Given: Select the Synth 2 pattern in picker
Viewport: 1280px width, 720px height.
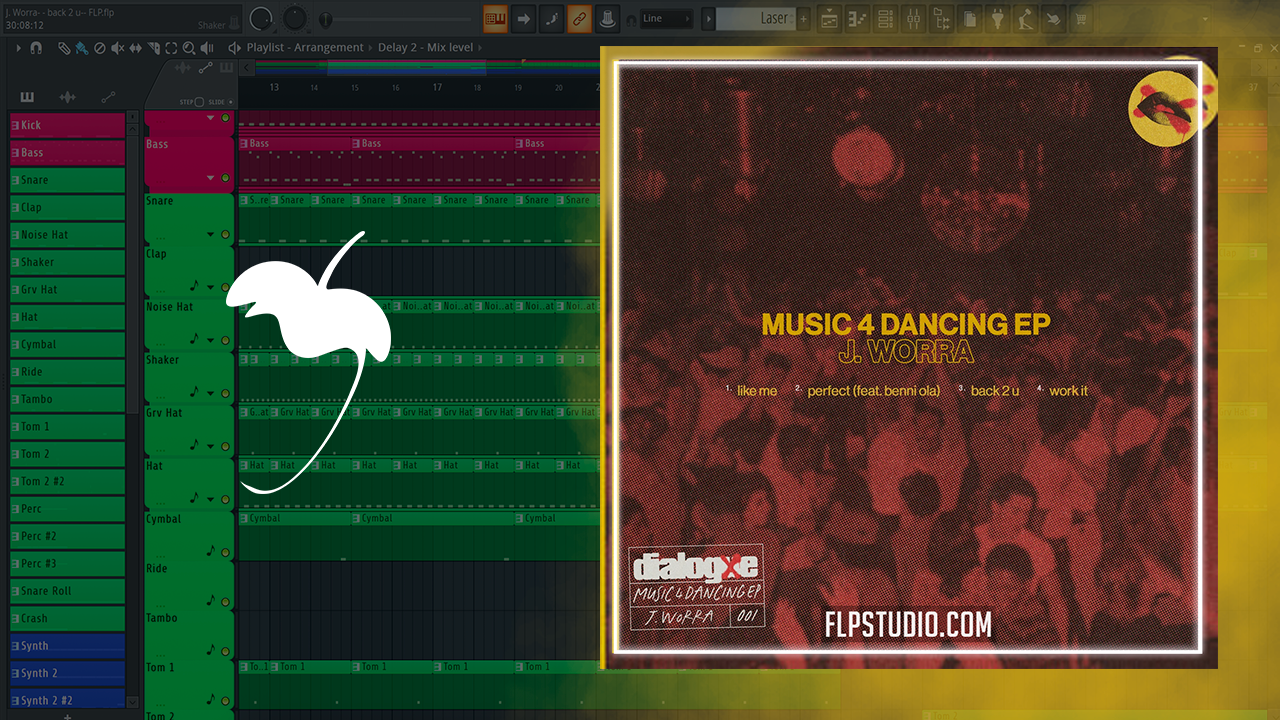Looking at the screenshot, I should (68, 673).
